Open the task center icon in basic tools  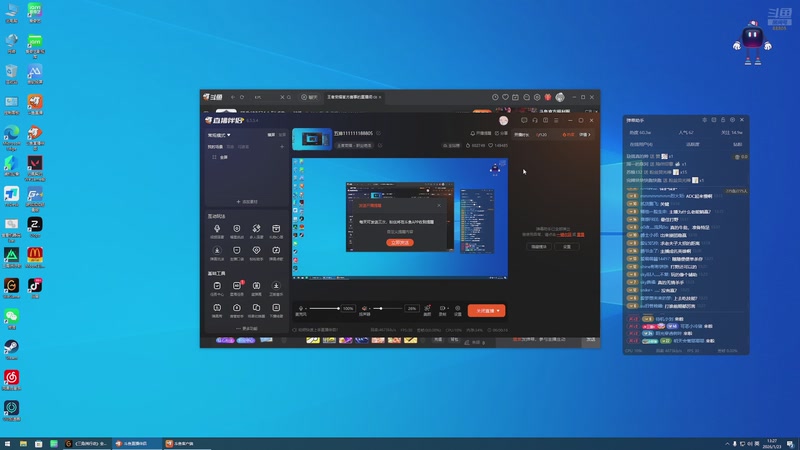coord(217,286)
